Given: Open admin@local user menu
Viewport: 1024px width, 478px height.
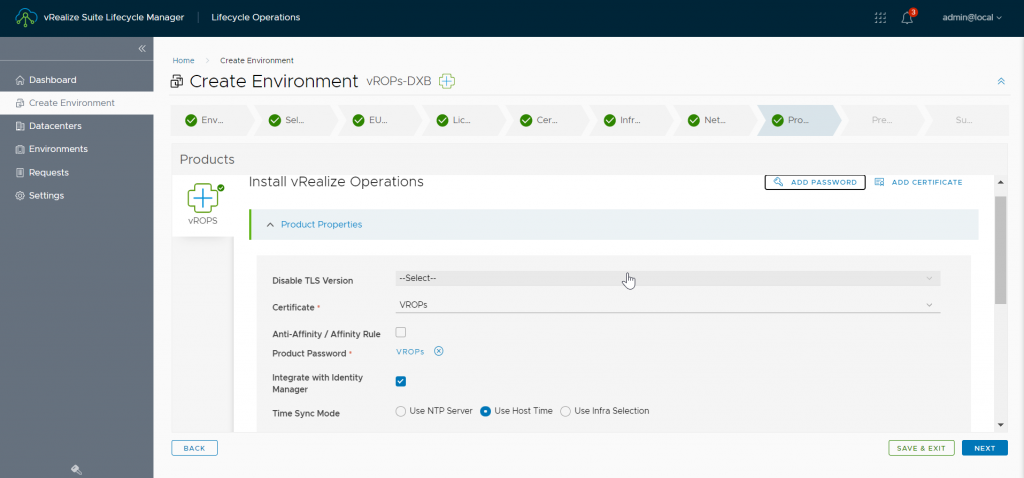Looking at the screenshot, I should 972,18.
